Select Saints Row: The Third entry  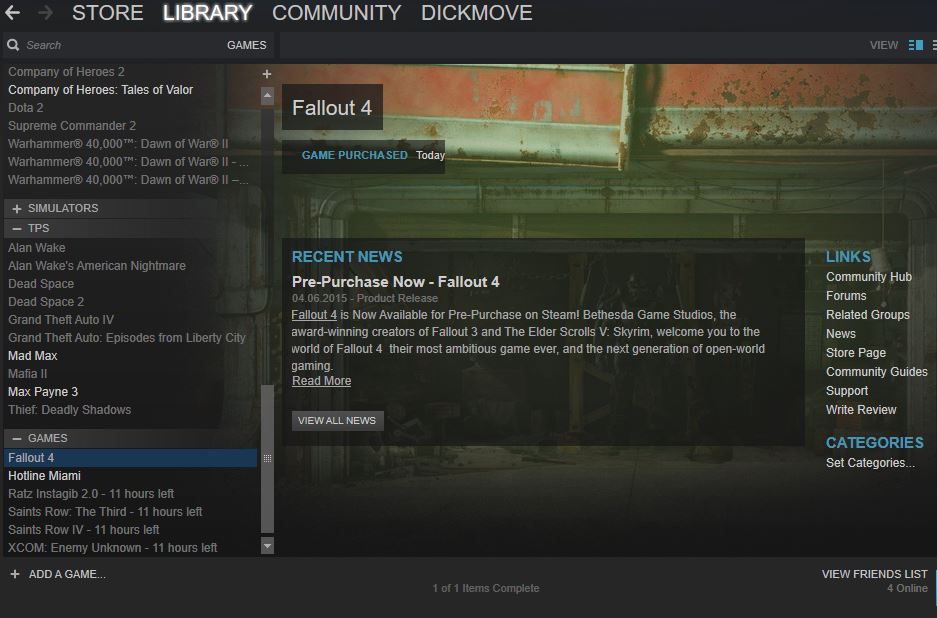coord(105,512)
